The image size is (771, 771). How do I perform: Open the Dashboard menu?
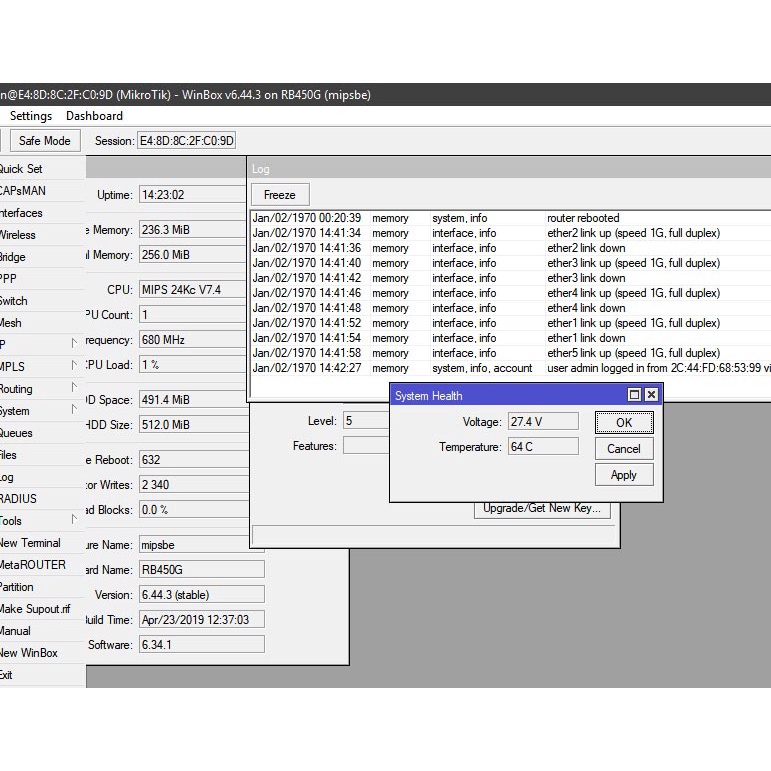94,116
